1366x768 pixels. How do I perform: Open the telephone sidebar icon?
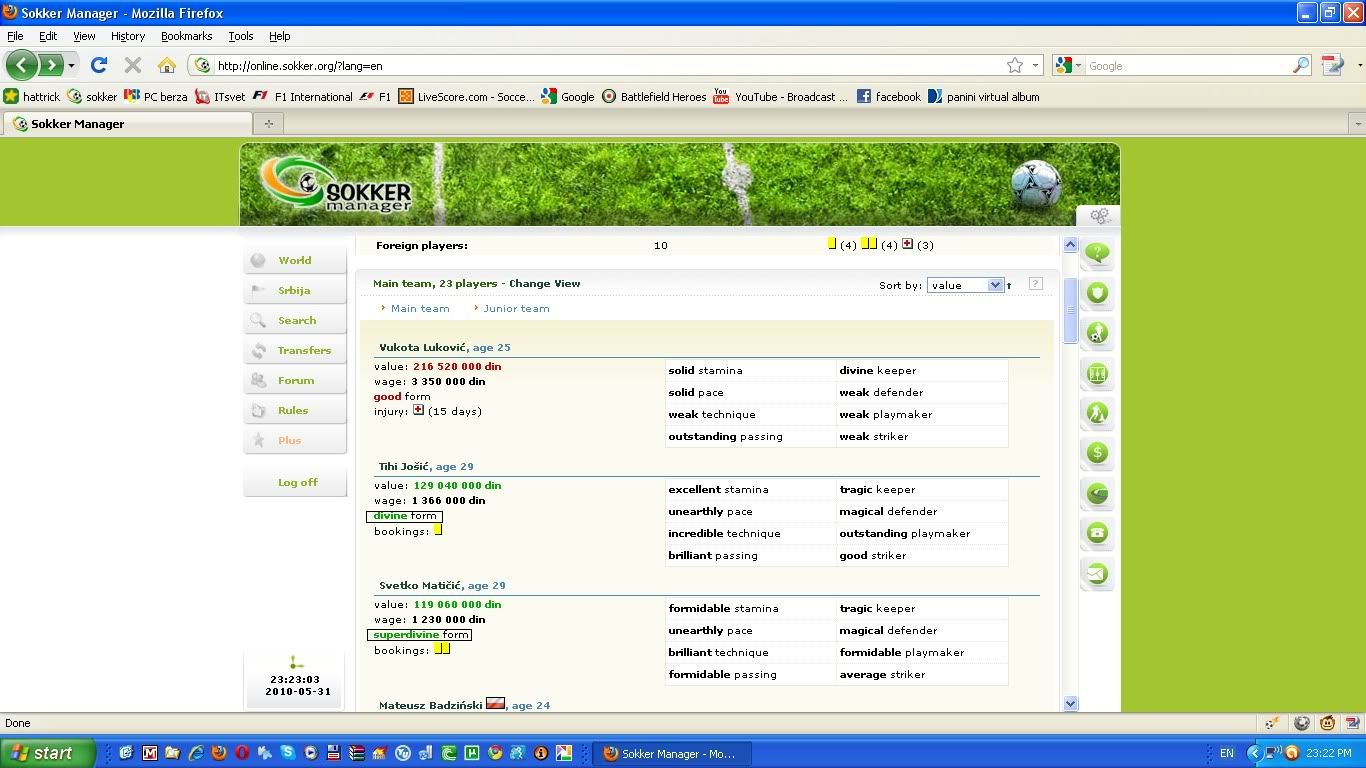click(x=1098, y=533)
